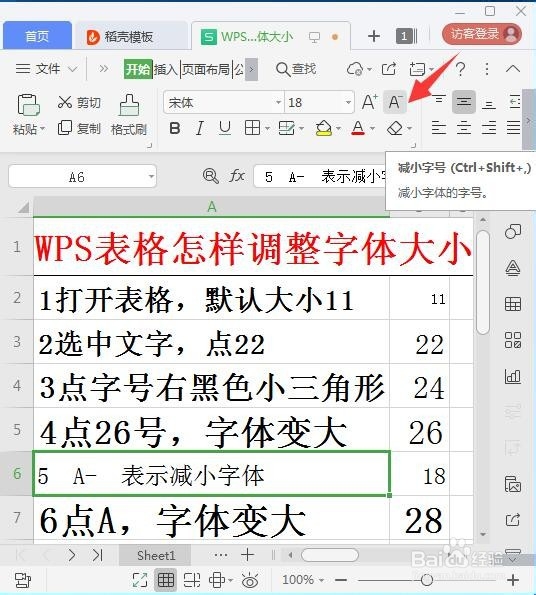
Task: Open the vertical three-dots more menu
Action: (x=487, y=69)
